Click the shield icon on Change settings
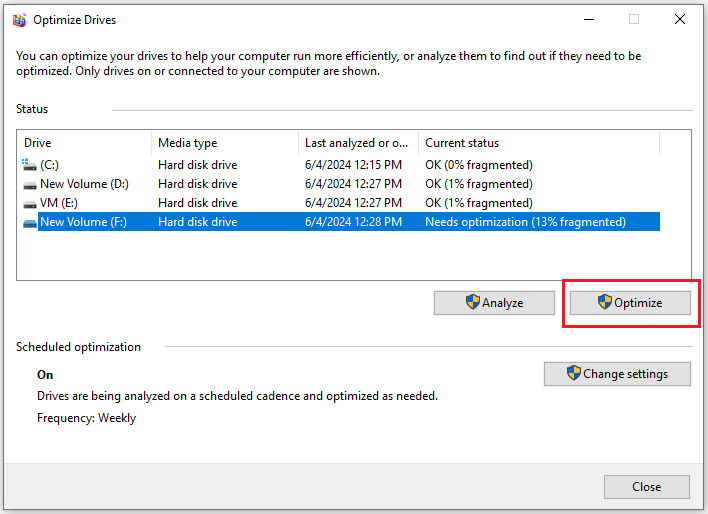This screenshot has width=708, height=514. tap(573, 374)
